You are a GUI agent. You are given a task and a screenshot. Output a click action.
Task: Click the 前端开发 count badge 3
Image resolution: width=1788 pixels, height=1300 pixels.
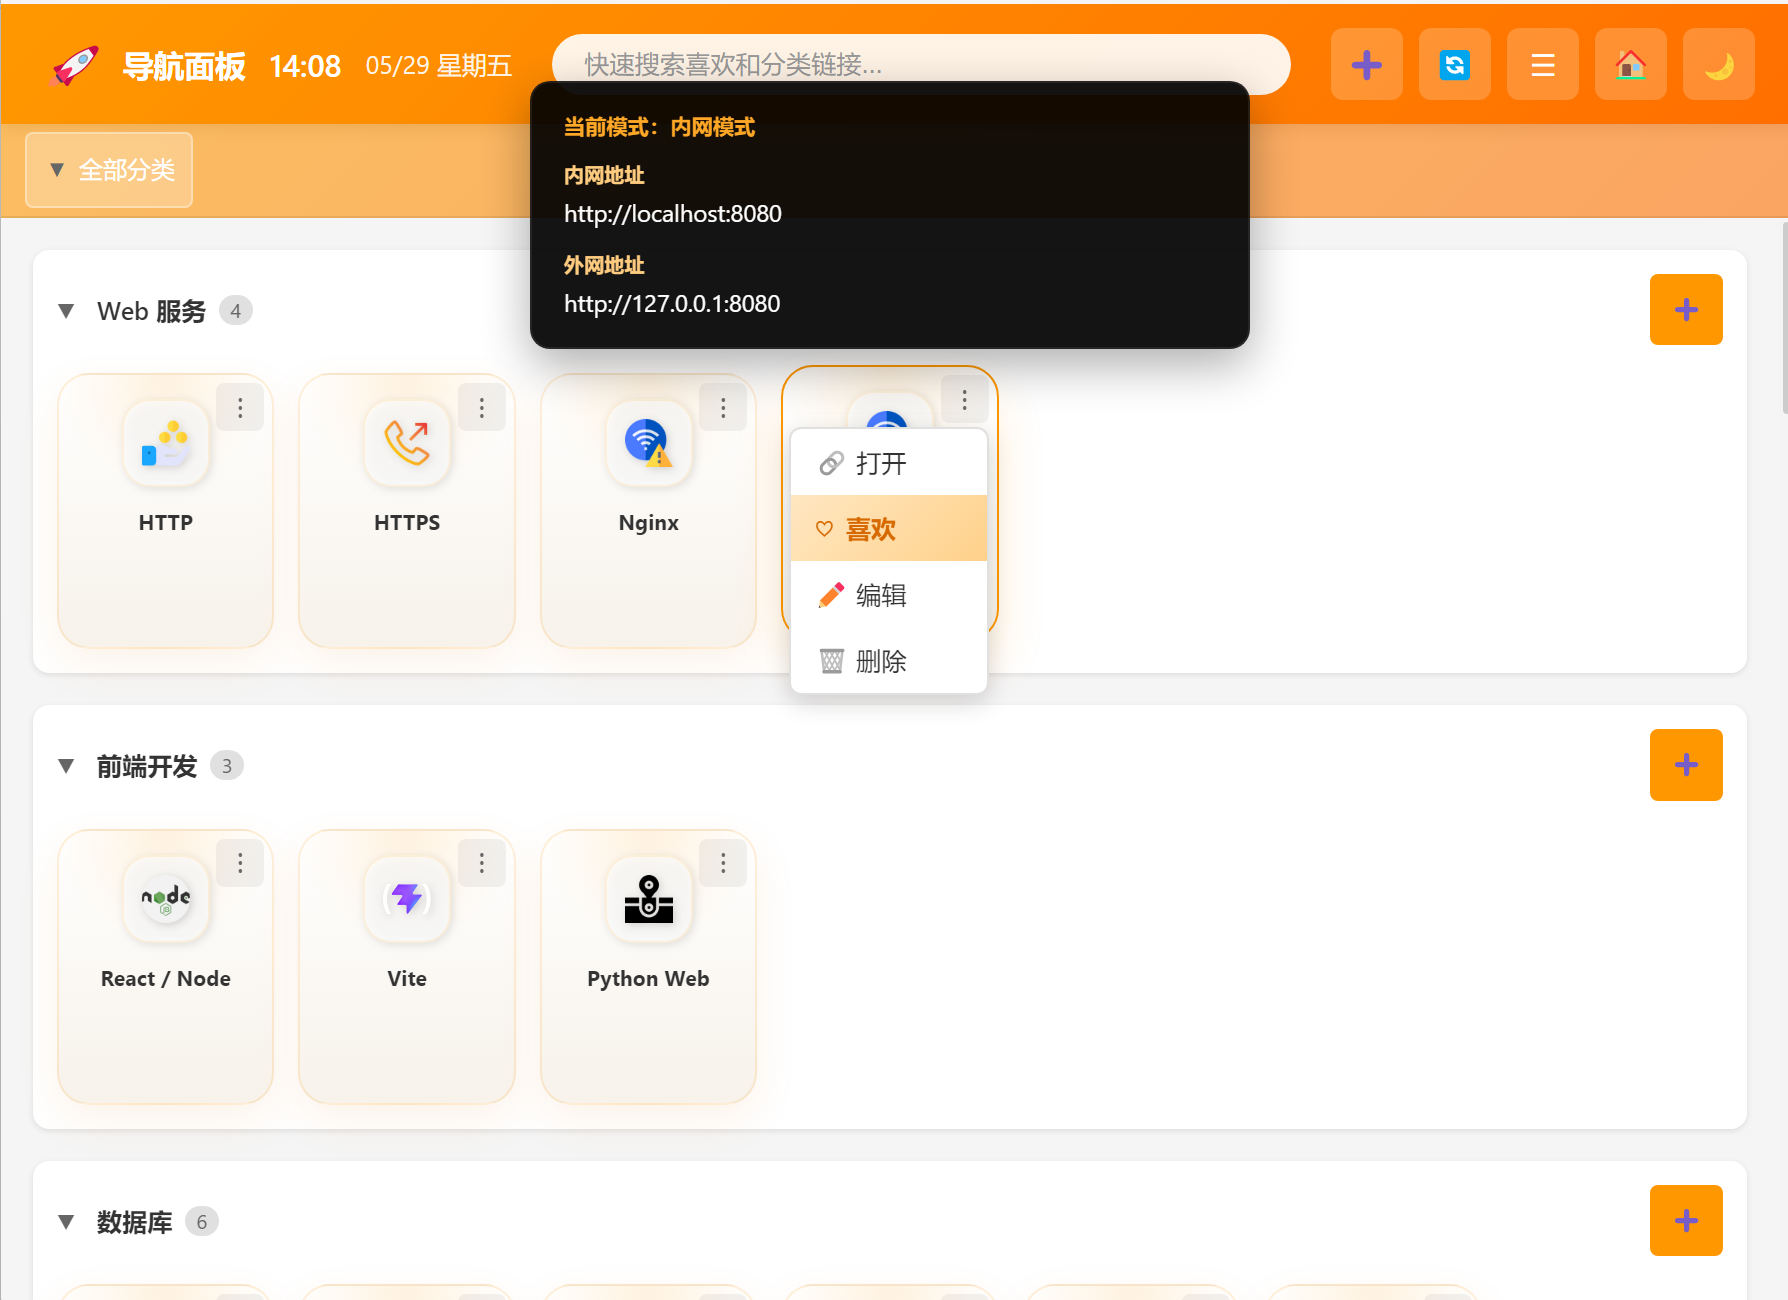[x=227, y=766]
